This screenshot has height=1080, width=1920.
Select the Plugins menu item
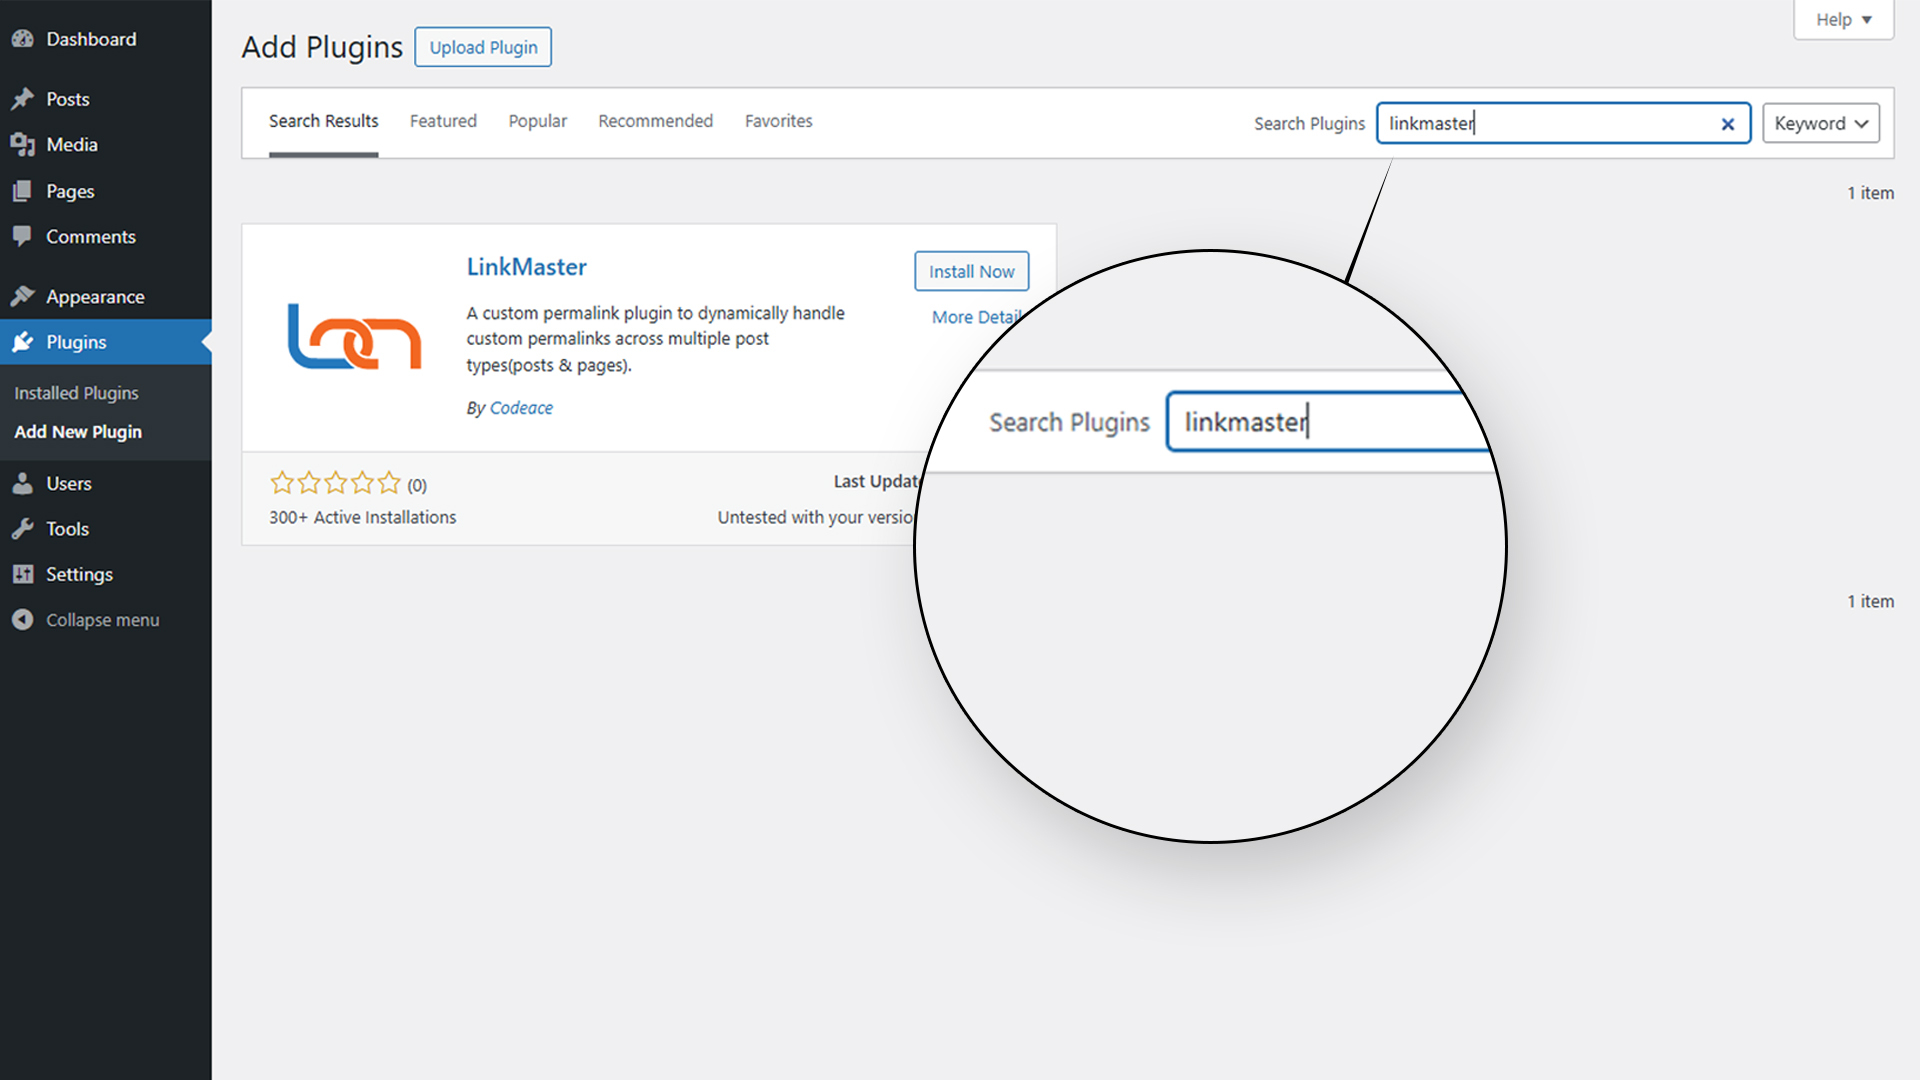pos(106,342)
